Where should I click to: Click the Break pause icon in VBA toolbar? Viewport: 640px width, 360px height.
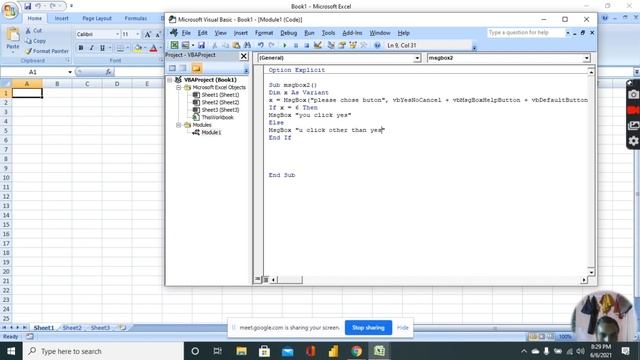coord(296,45)
